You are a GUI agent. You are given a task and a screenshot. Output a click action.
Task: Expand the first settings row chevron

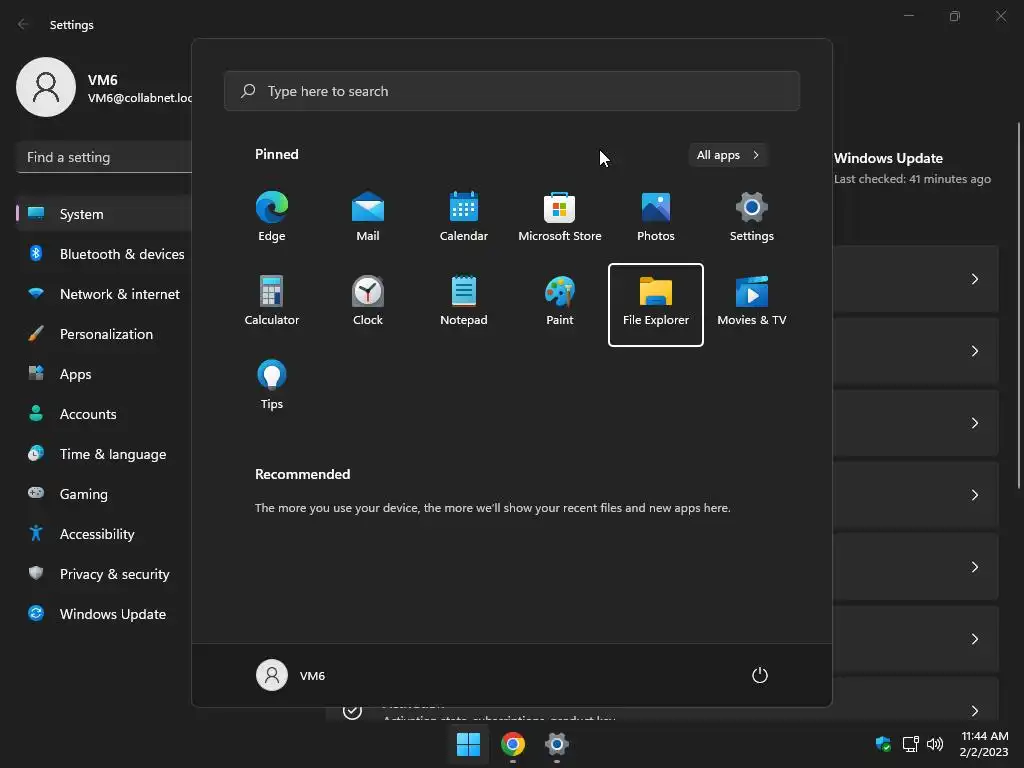(974, 279)
